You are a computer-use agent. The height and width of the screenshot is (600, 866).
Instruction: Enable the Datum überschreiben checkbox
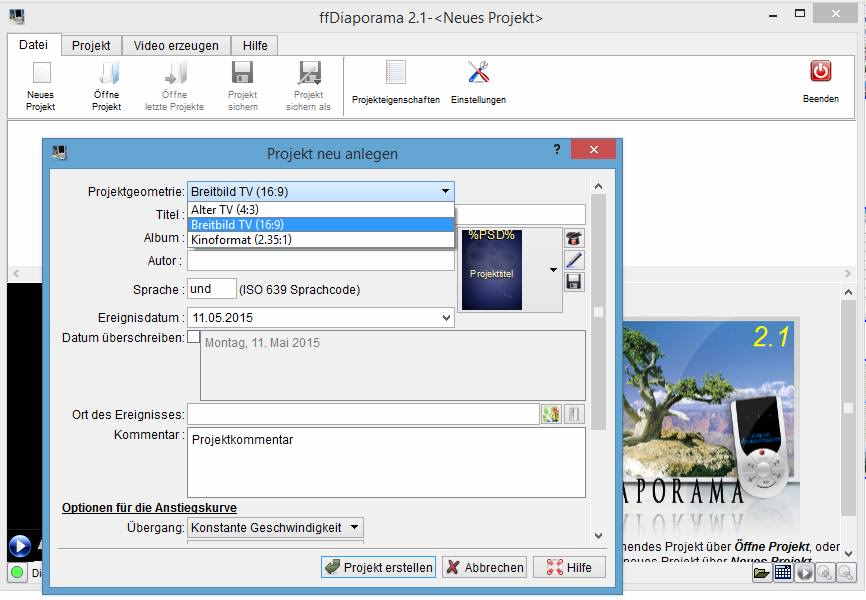[x=193, y=338]
